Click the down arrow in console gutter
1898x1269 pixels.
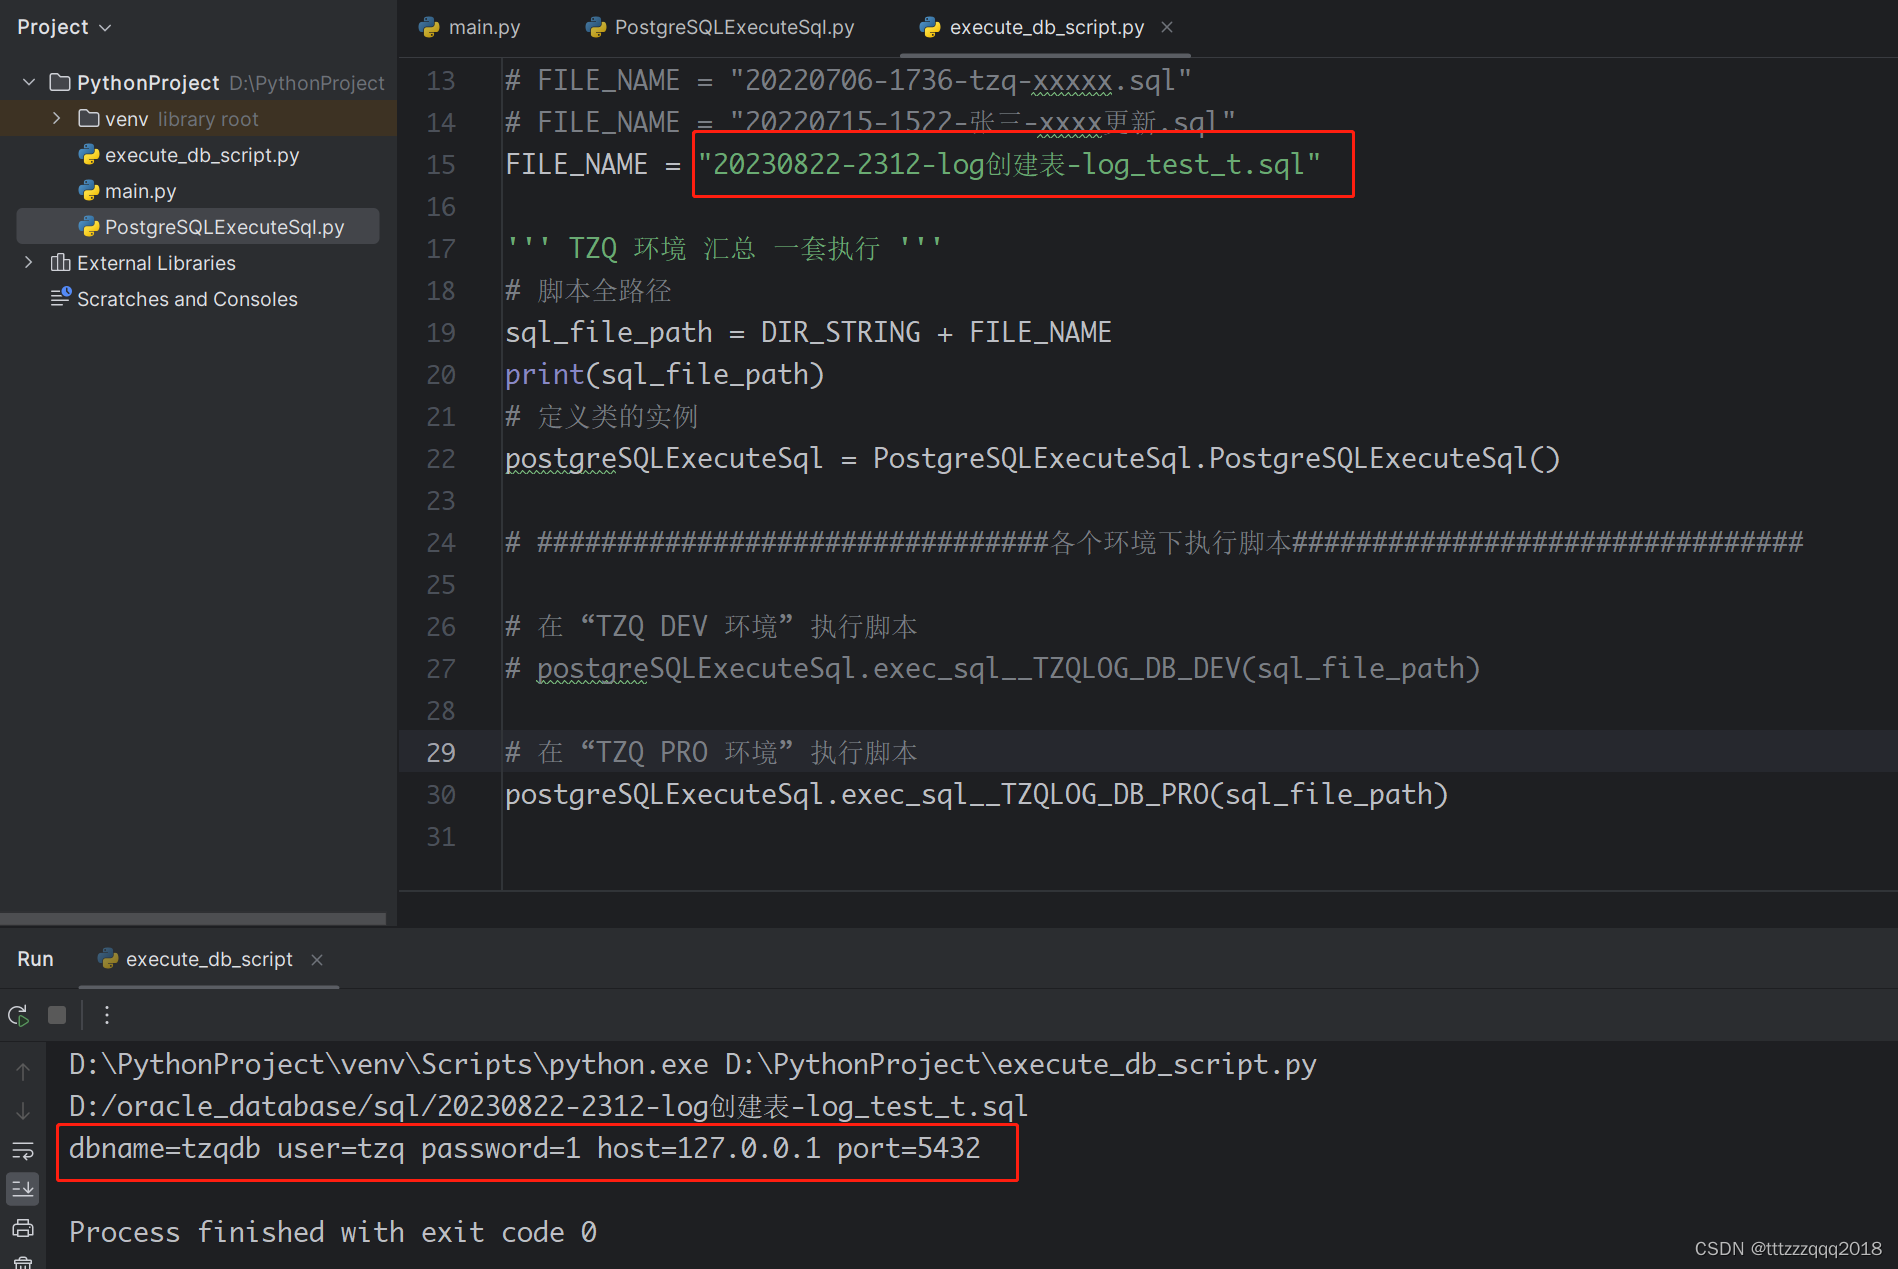23,1110
